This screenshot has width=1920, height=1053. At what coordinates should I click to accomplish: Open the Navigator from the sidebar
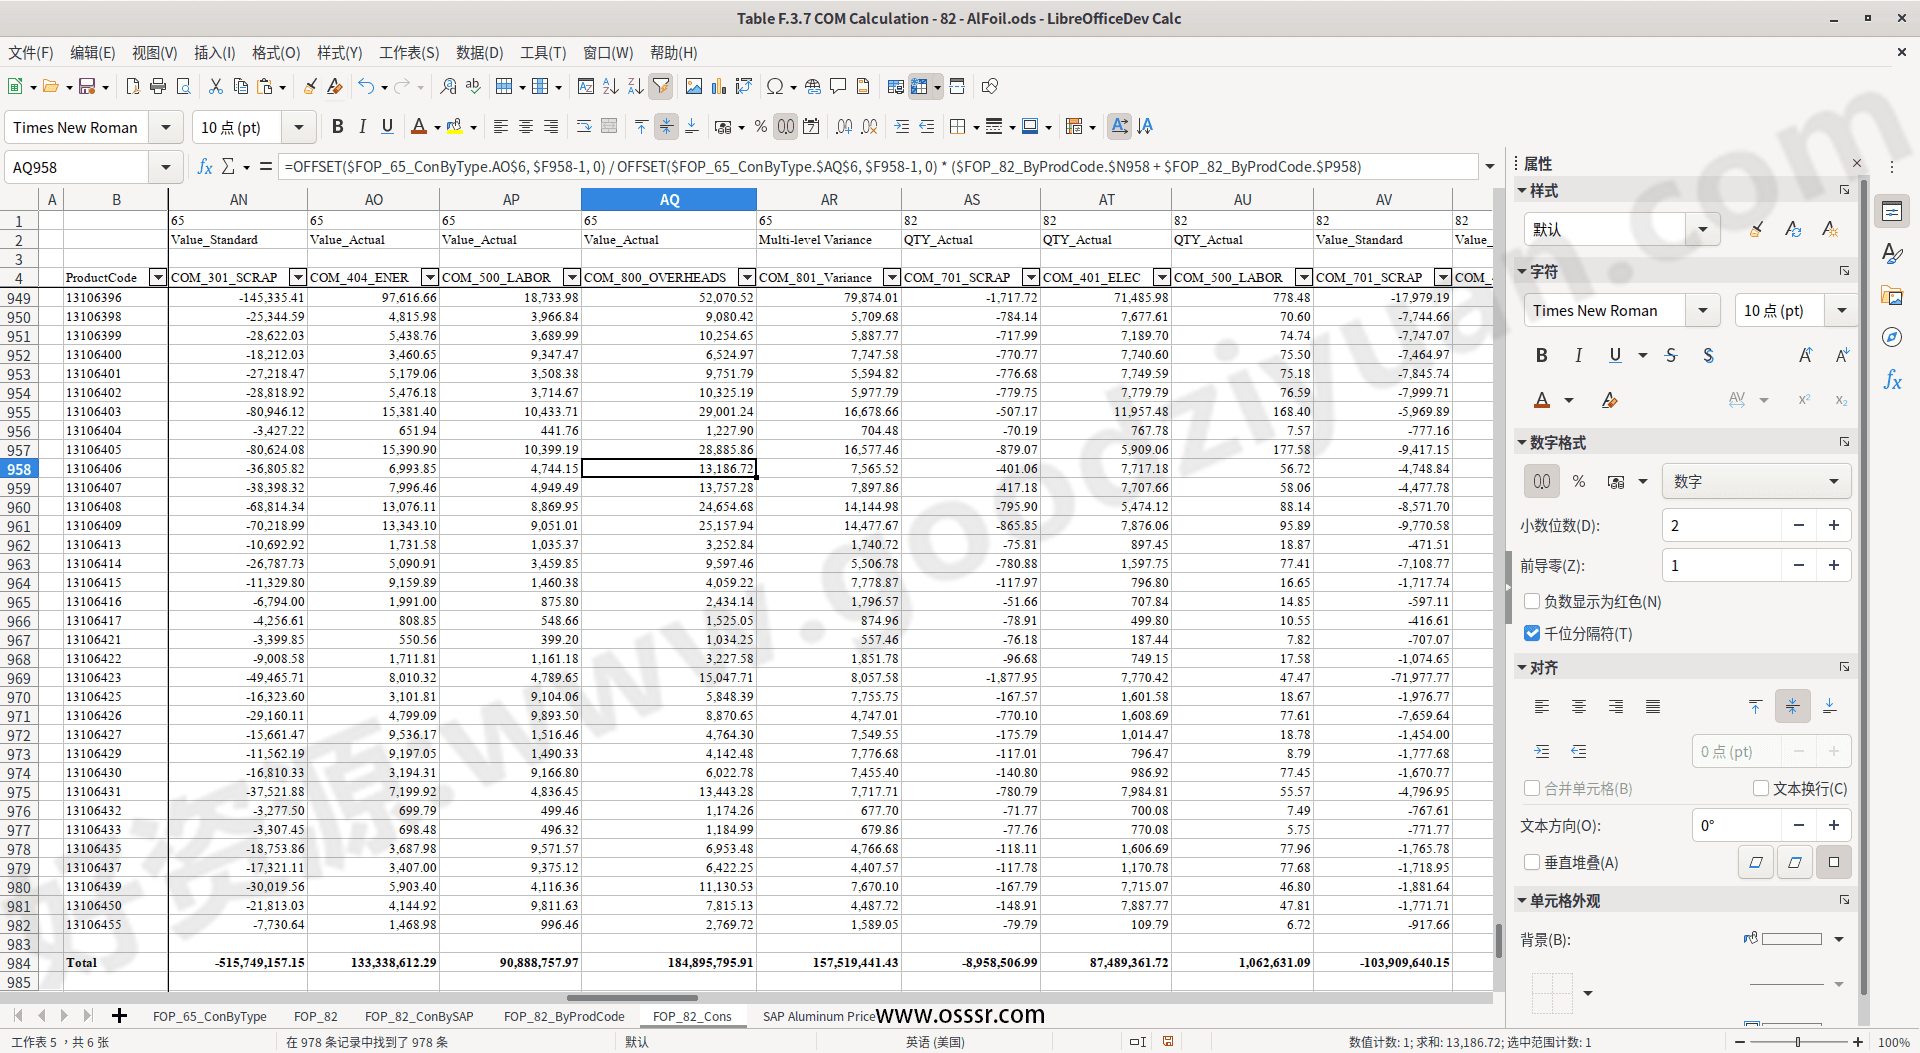tap(1893, 337)
